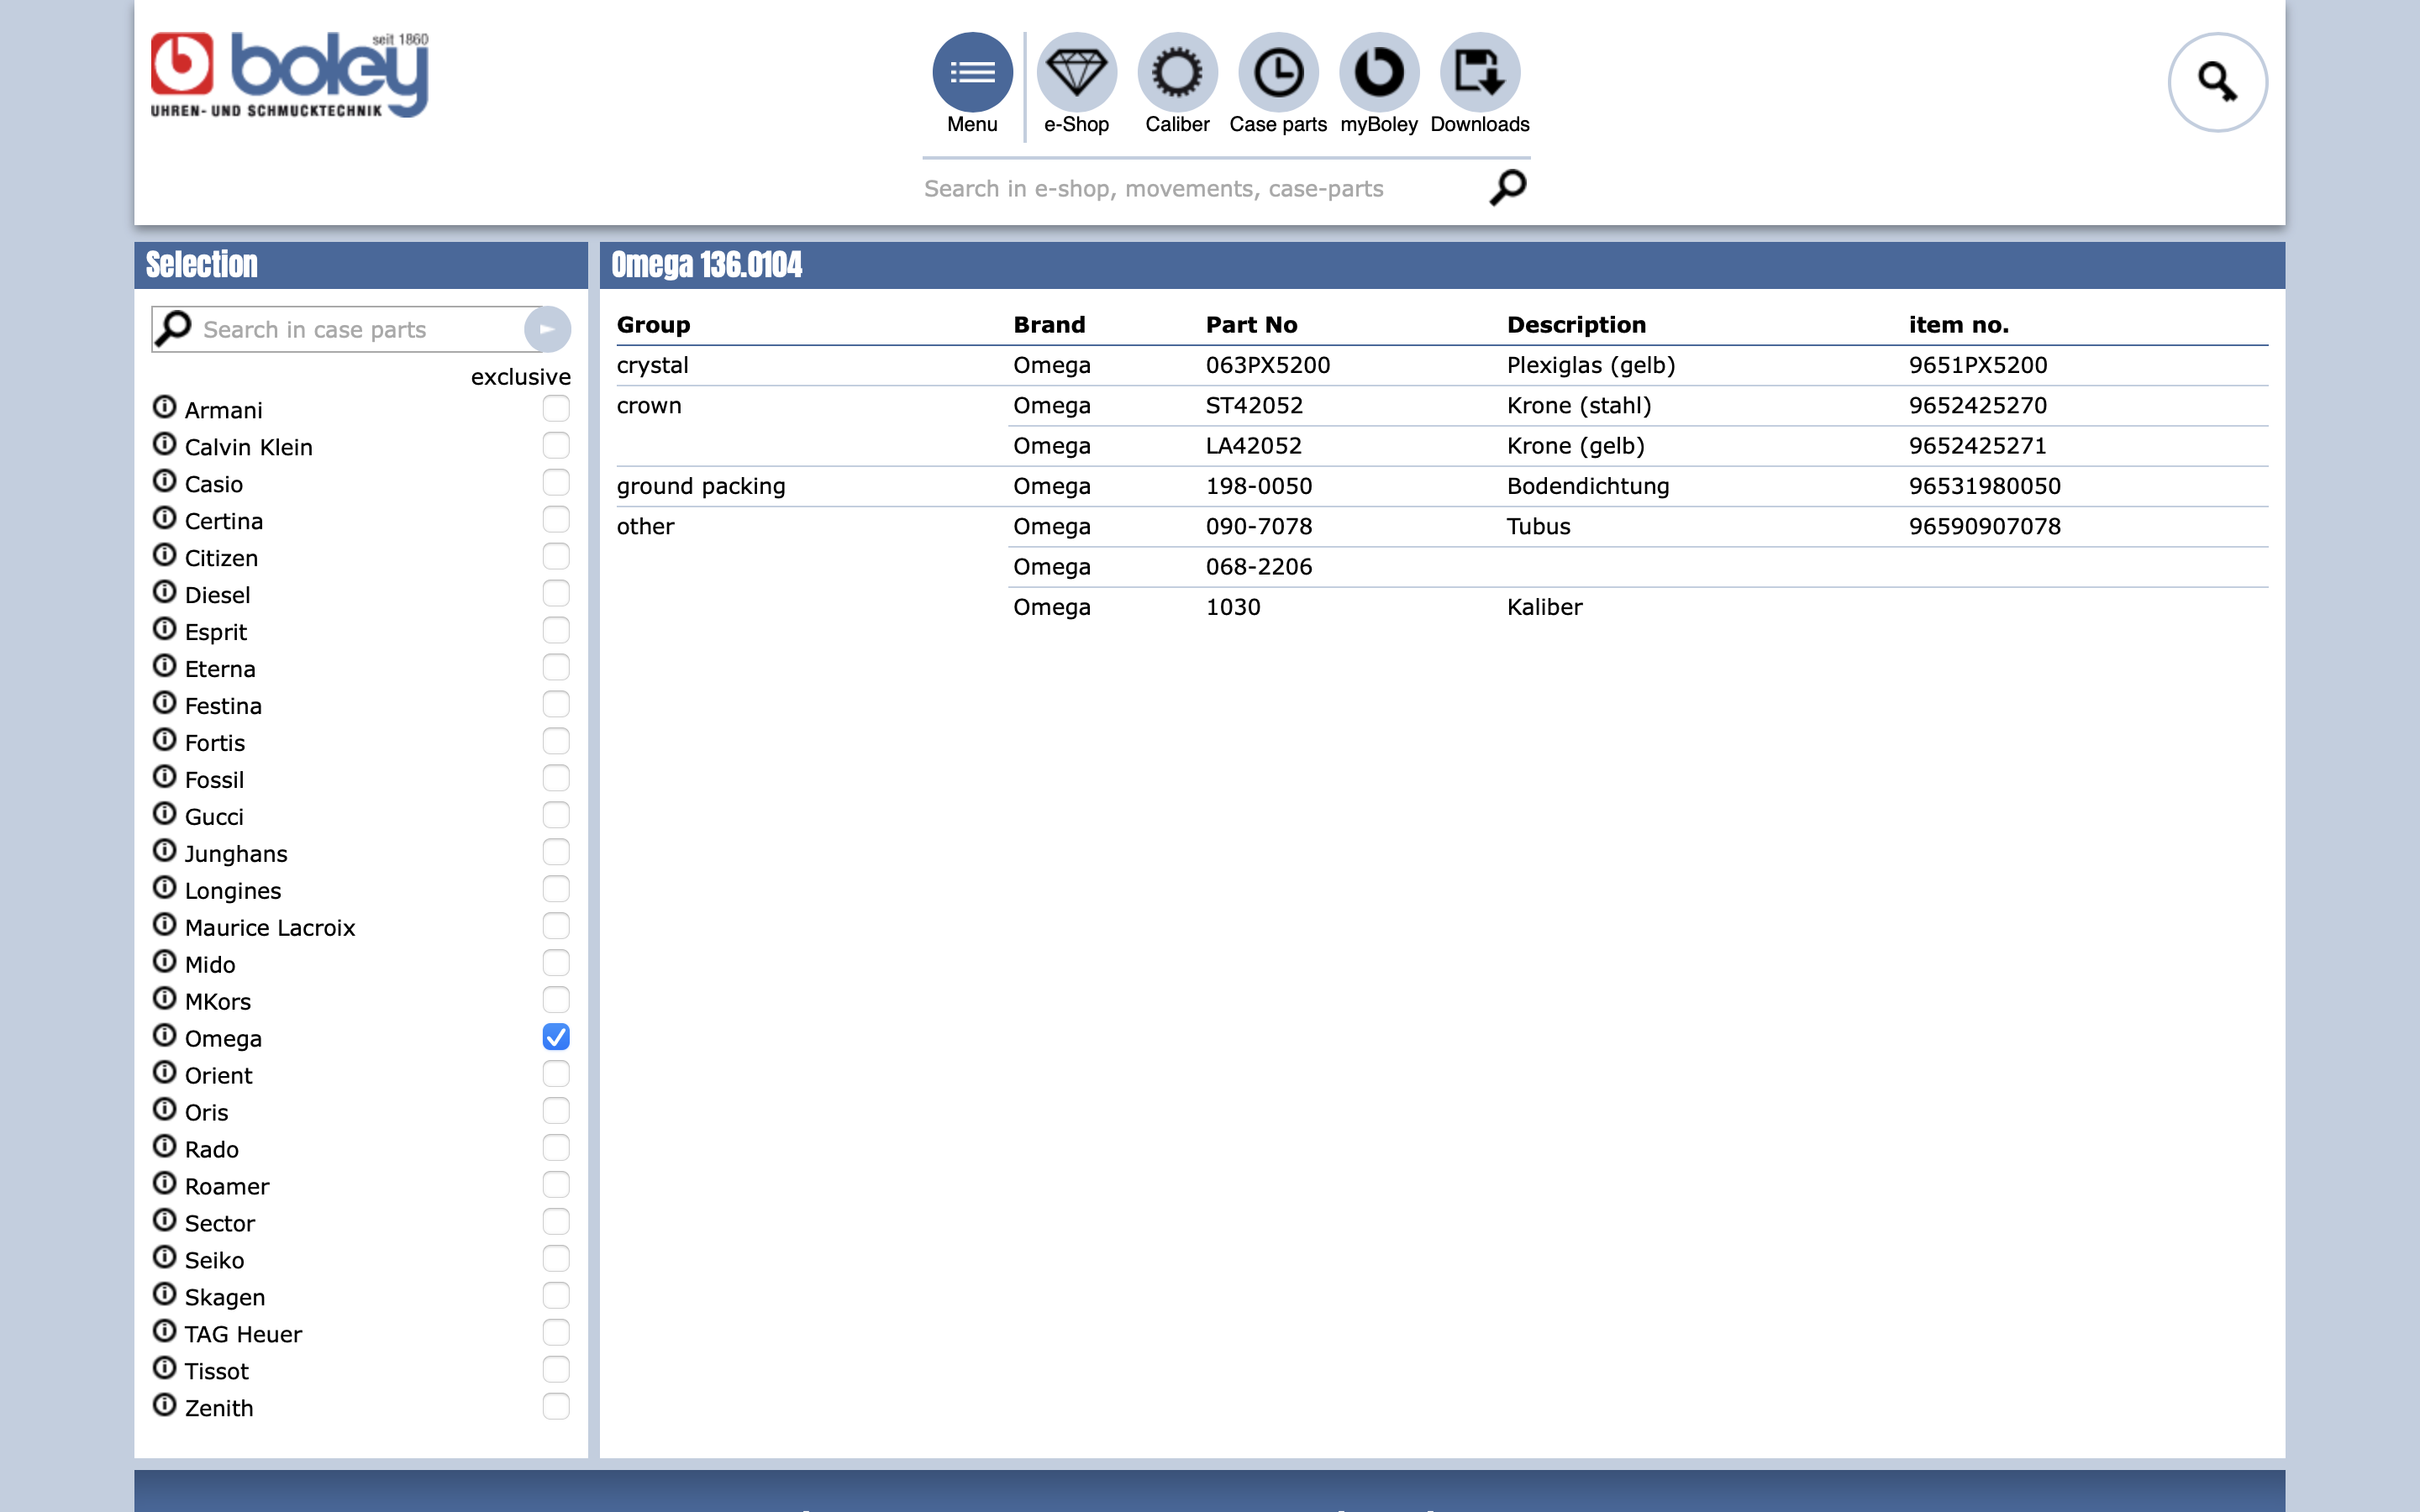The width and height of the screenshot is (2420, 1512).
Task: Check the Seiko exclusive checkbox
Action: click(556, 1259)
